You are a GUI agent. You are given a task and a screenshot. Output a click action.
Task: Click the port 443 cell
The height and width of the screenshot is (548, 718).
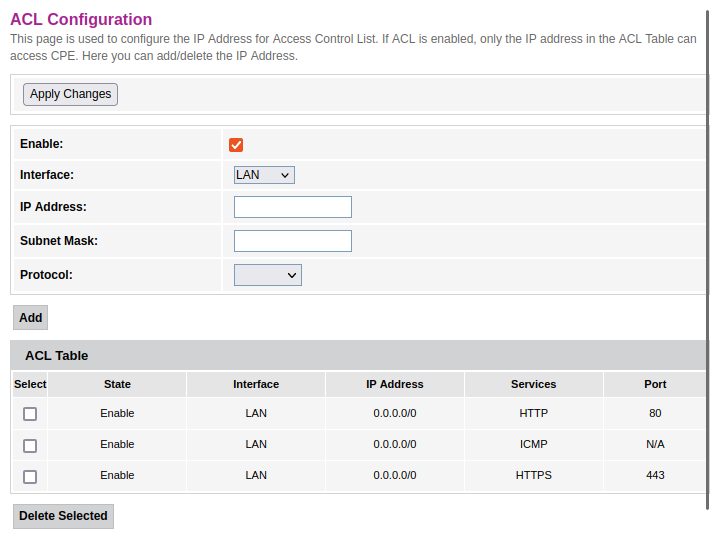click(x=655, y=475)
